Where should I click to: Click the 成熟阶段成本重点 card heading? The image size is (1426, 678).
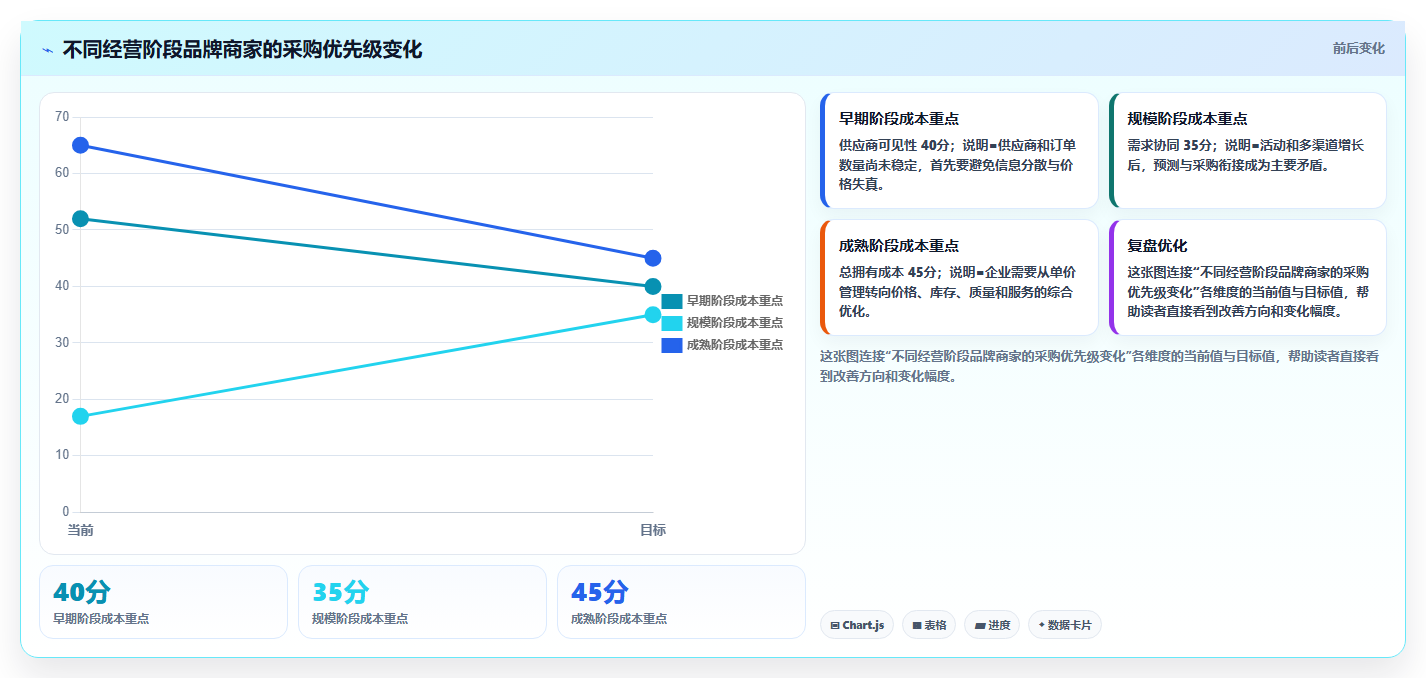(899, 245)
